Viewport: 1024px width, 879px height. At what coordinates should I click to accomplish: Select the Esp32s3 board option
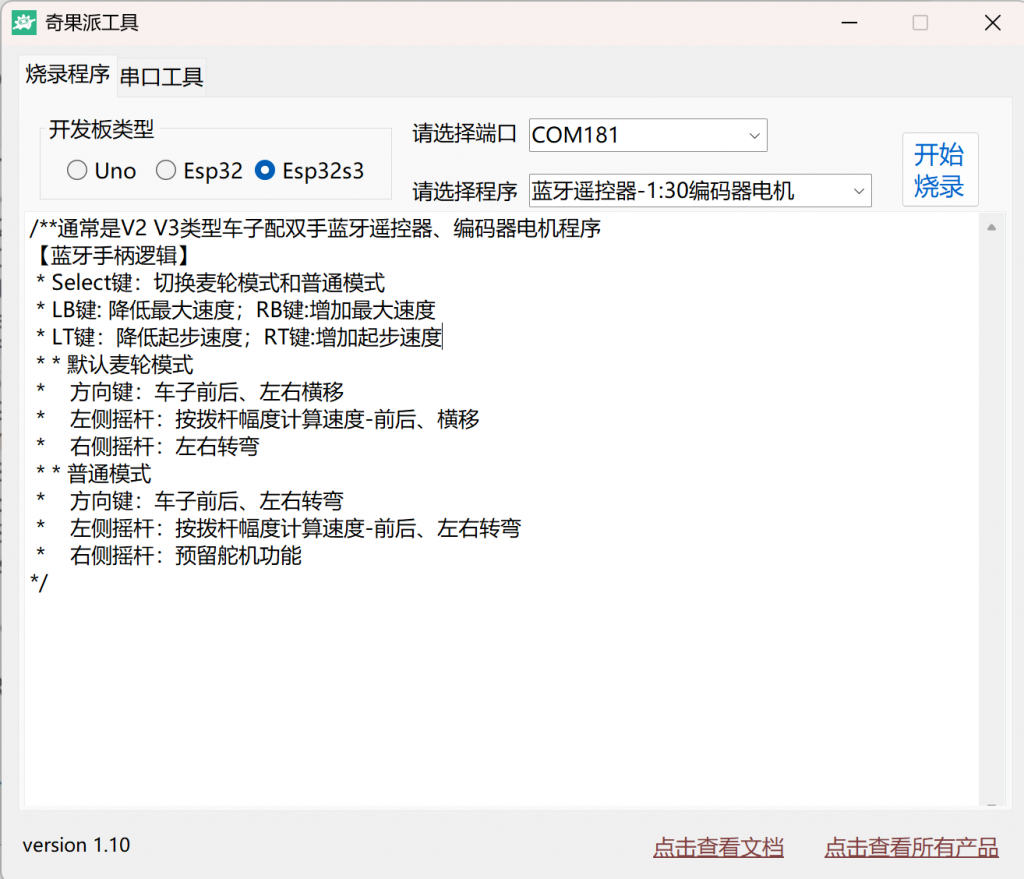tap(265, 171)
